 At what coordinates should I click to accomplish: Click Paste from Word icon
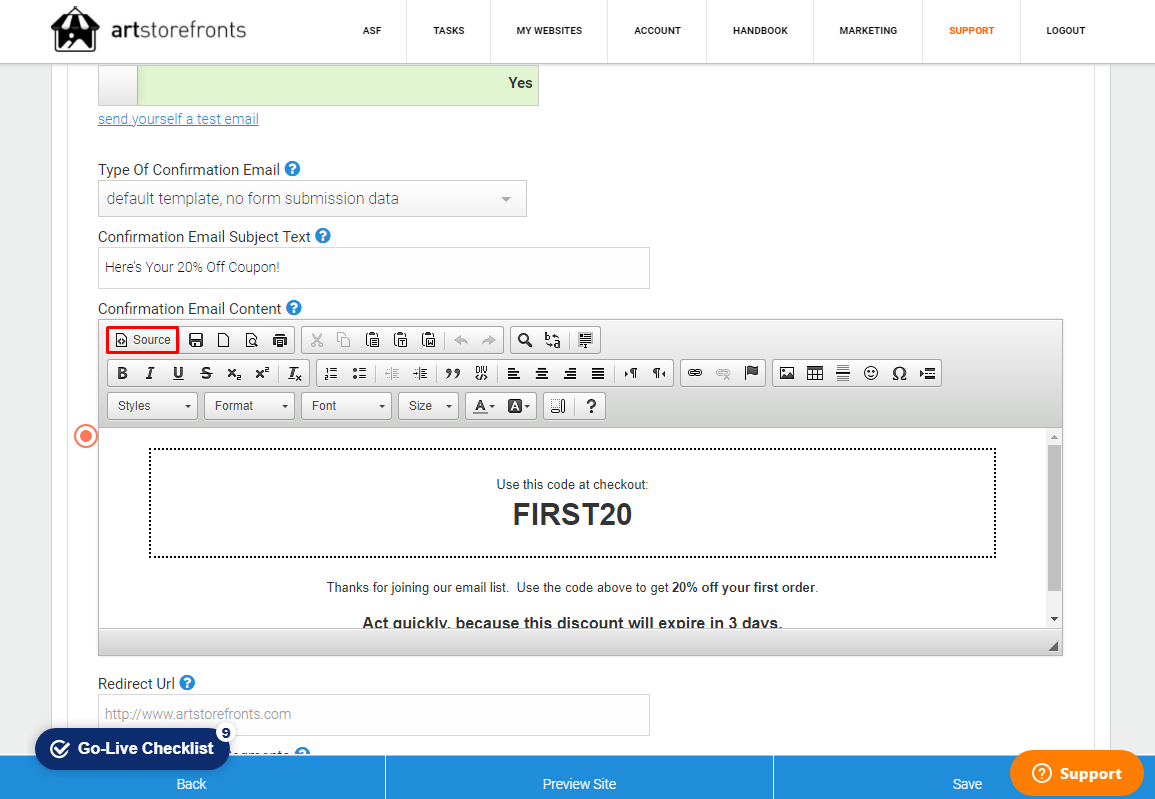click(x=429, y=340)
